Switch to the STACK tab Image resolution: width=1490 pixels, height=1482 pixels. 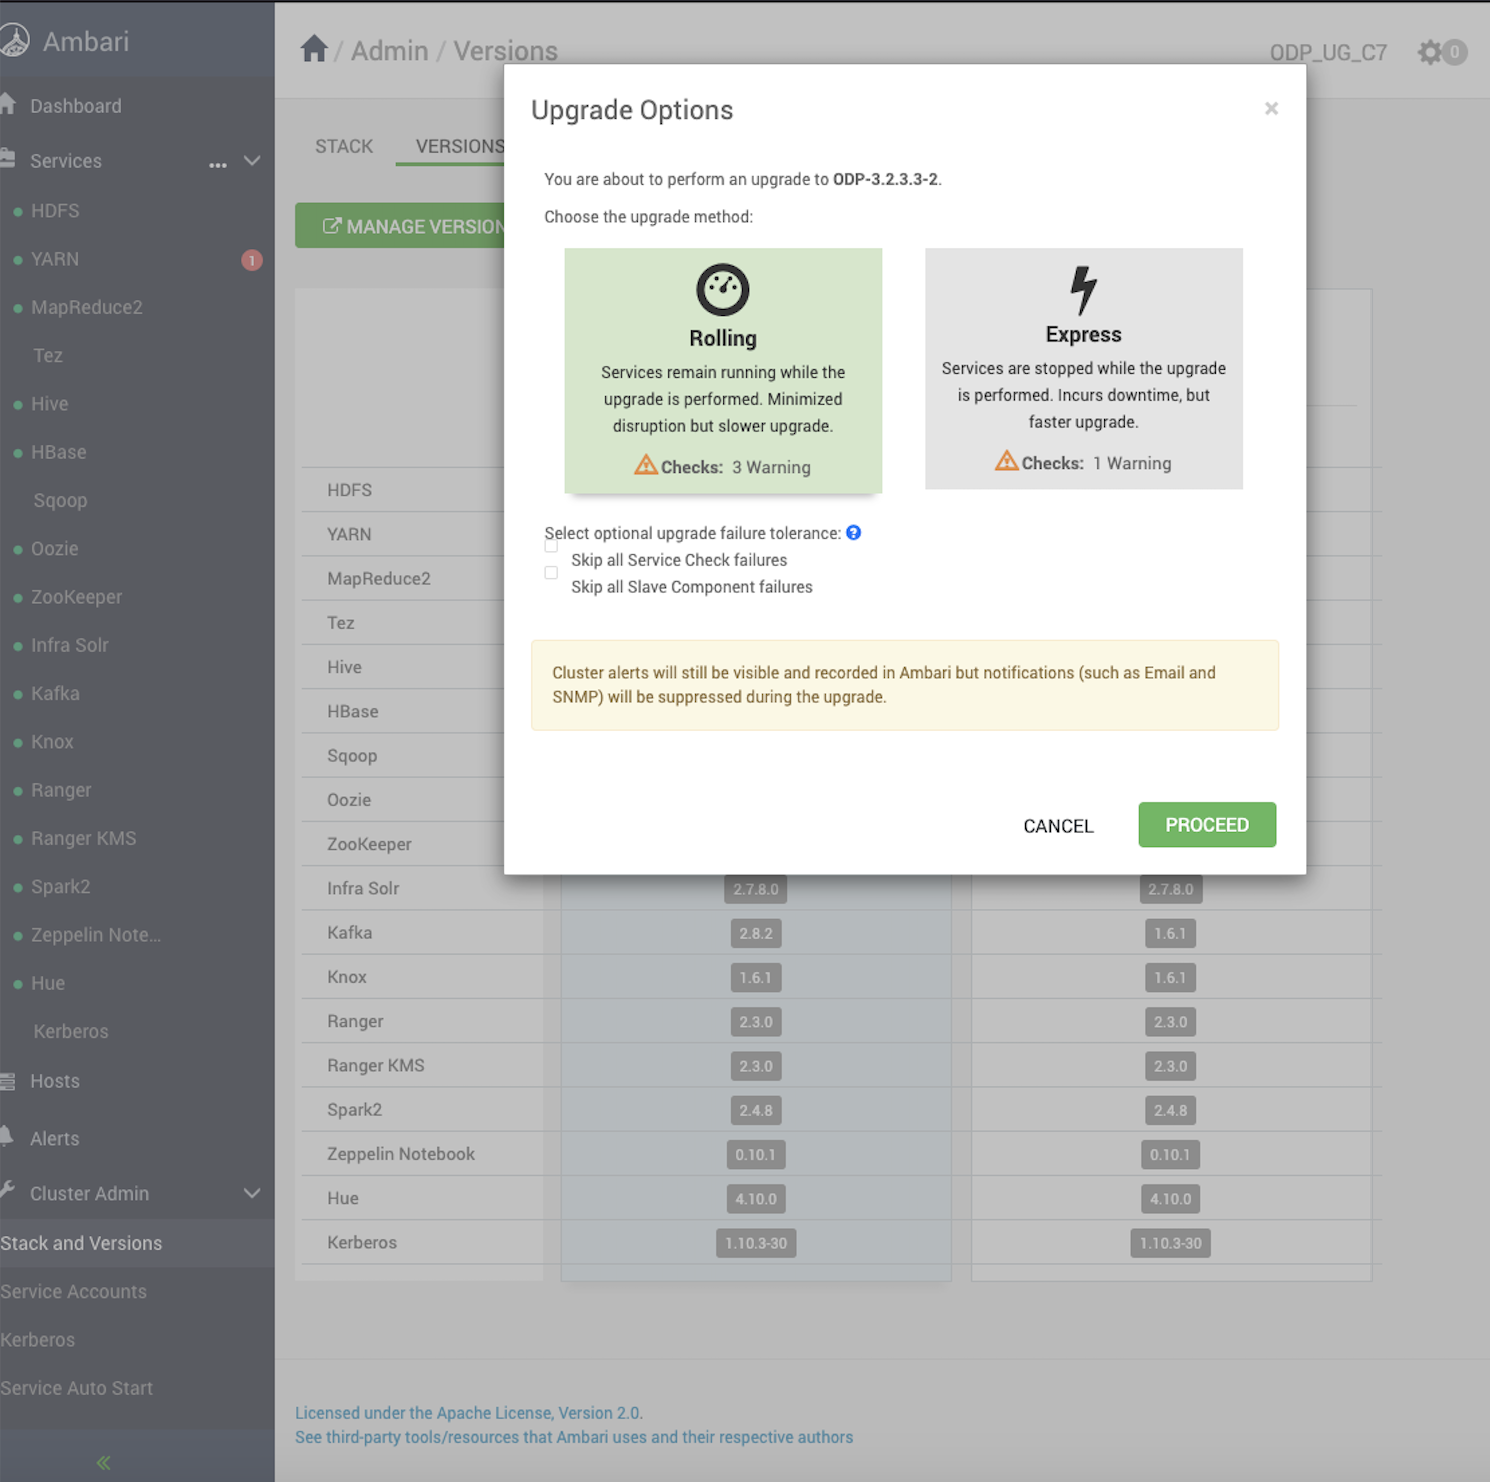344,146
